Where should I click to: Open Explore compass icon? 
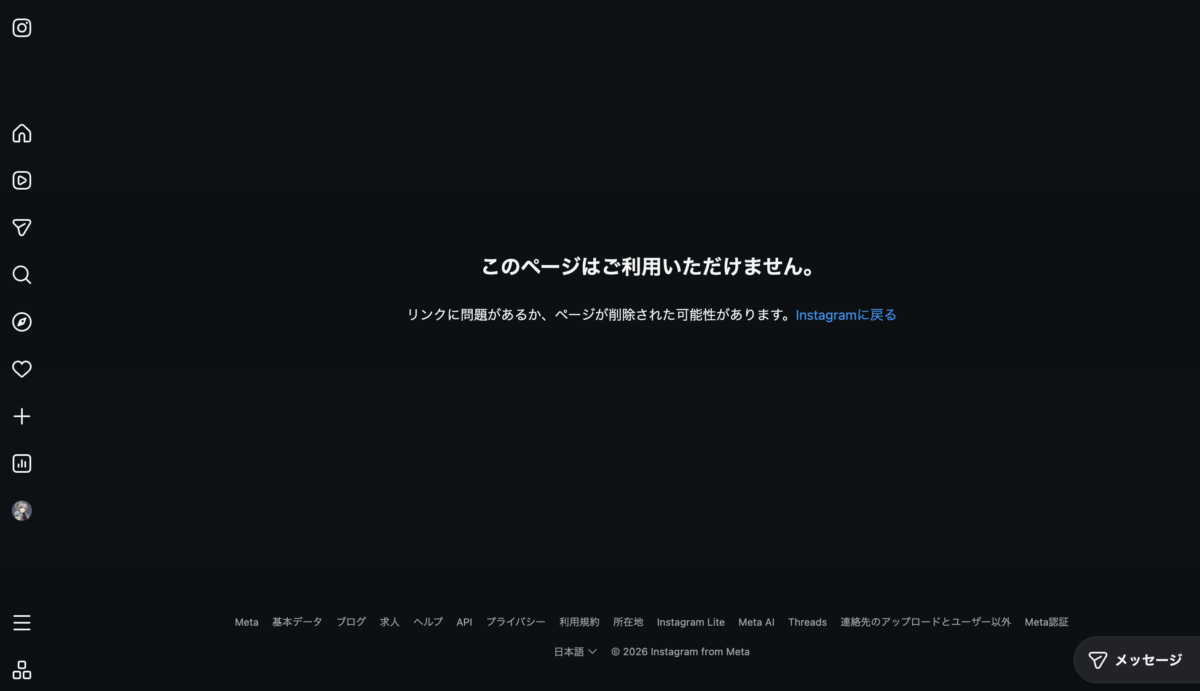tap(22, 322)
